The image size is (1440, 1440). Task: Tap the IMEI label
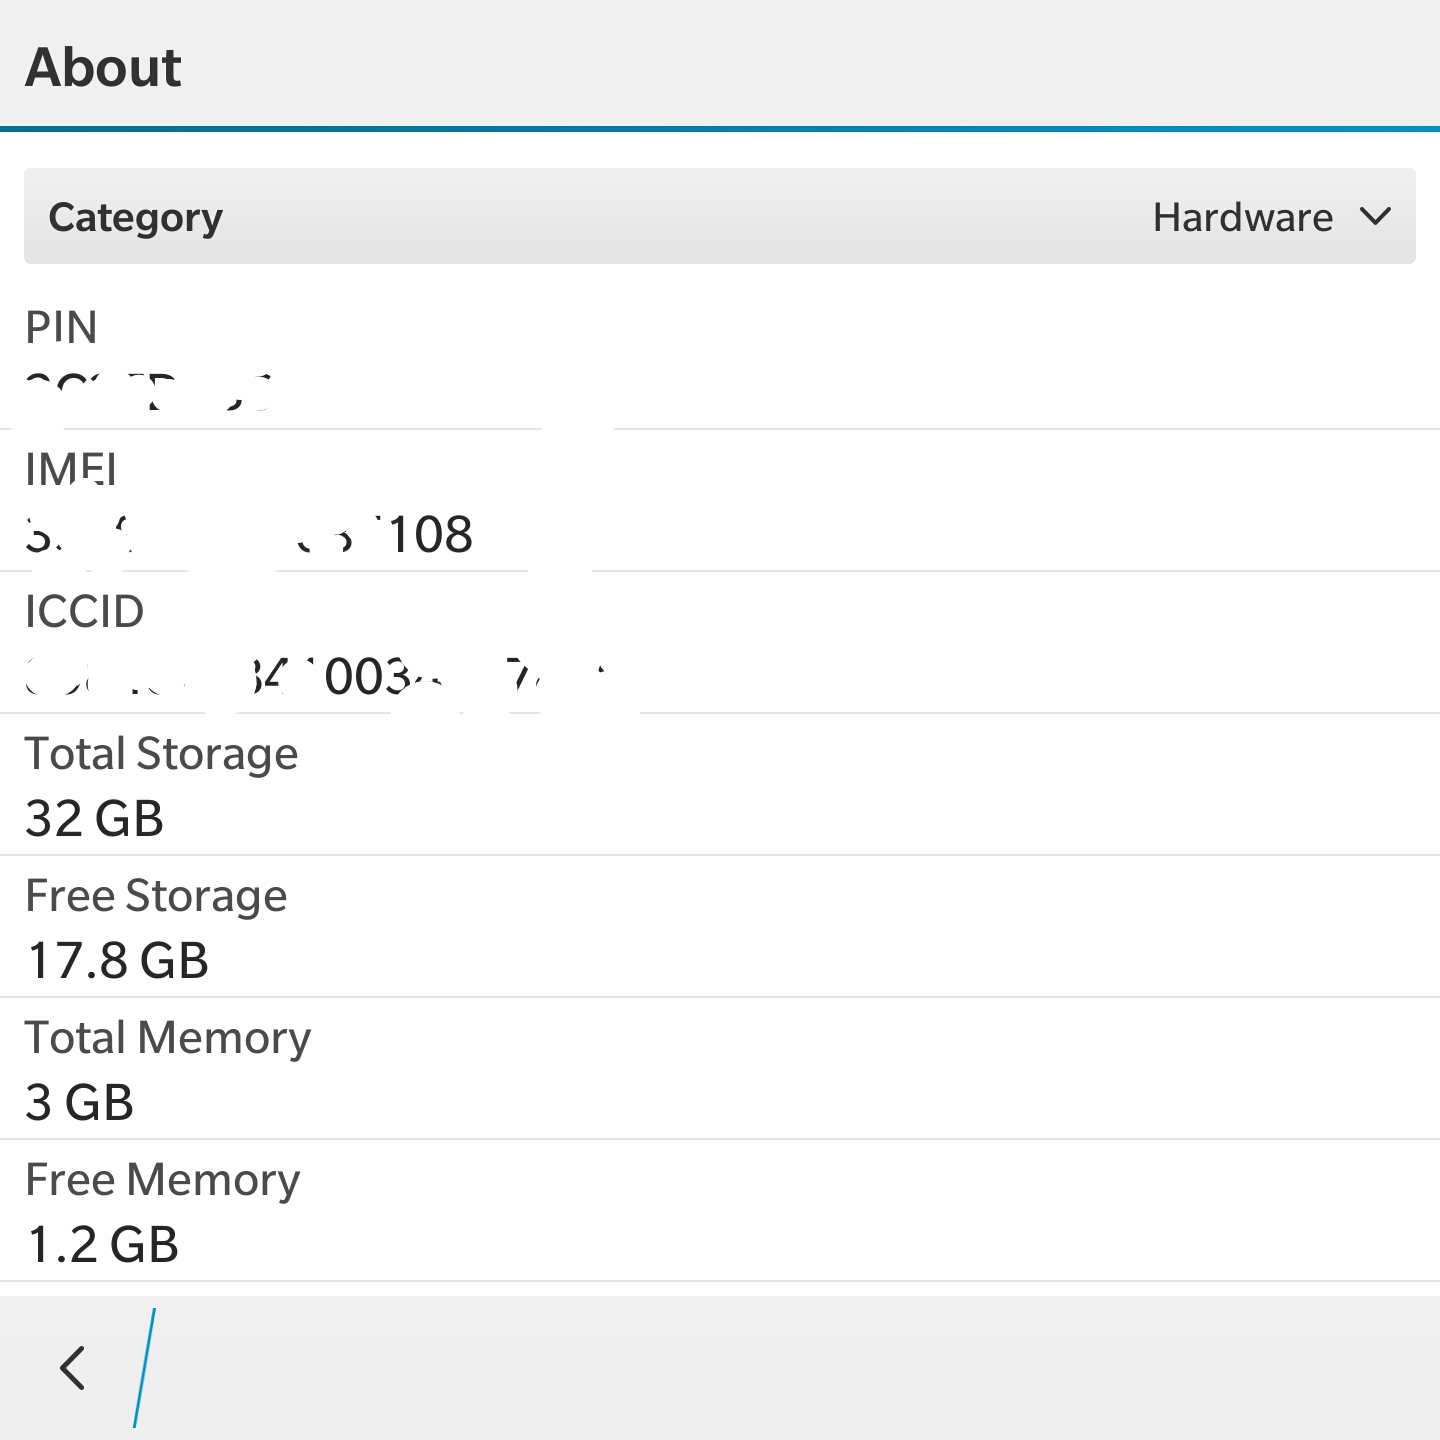(x=71, y=469)
